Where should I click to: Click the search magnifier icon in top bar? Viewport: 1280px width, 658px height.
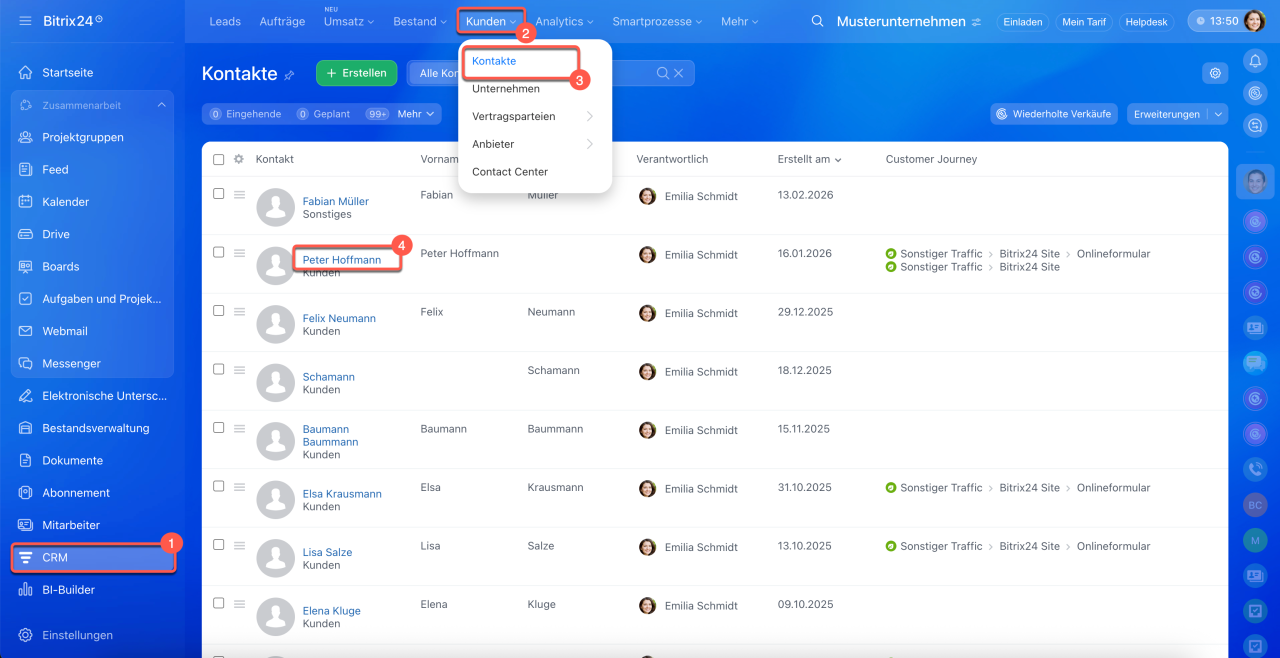pyautogui.click(x=818, y=21)
